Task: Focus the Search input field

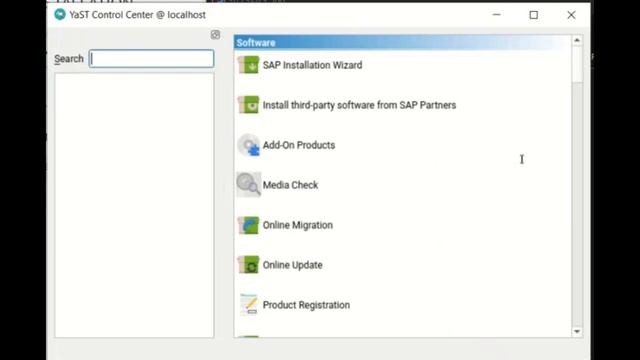Action: [151, 59]
